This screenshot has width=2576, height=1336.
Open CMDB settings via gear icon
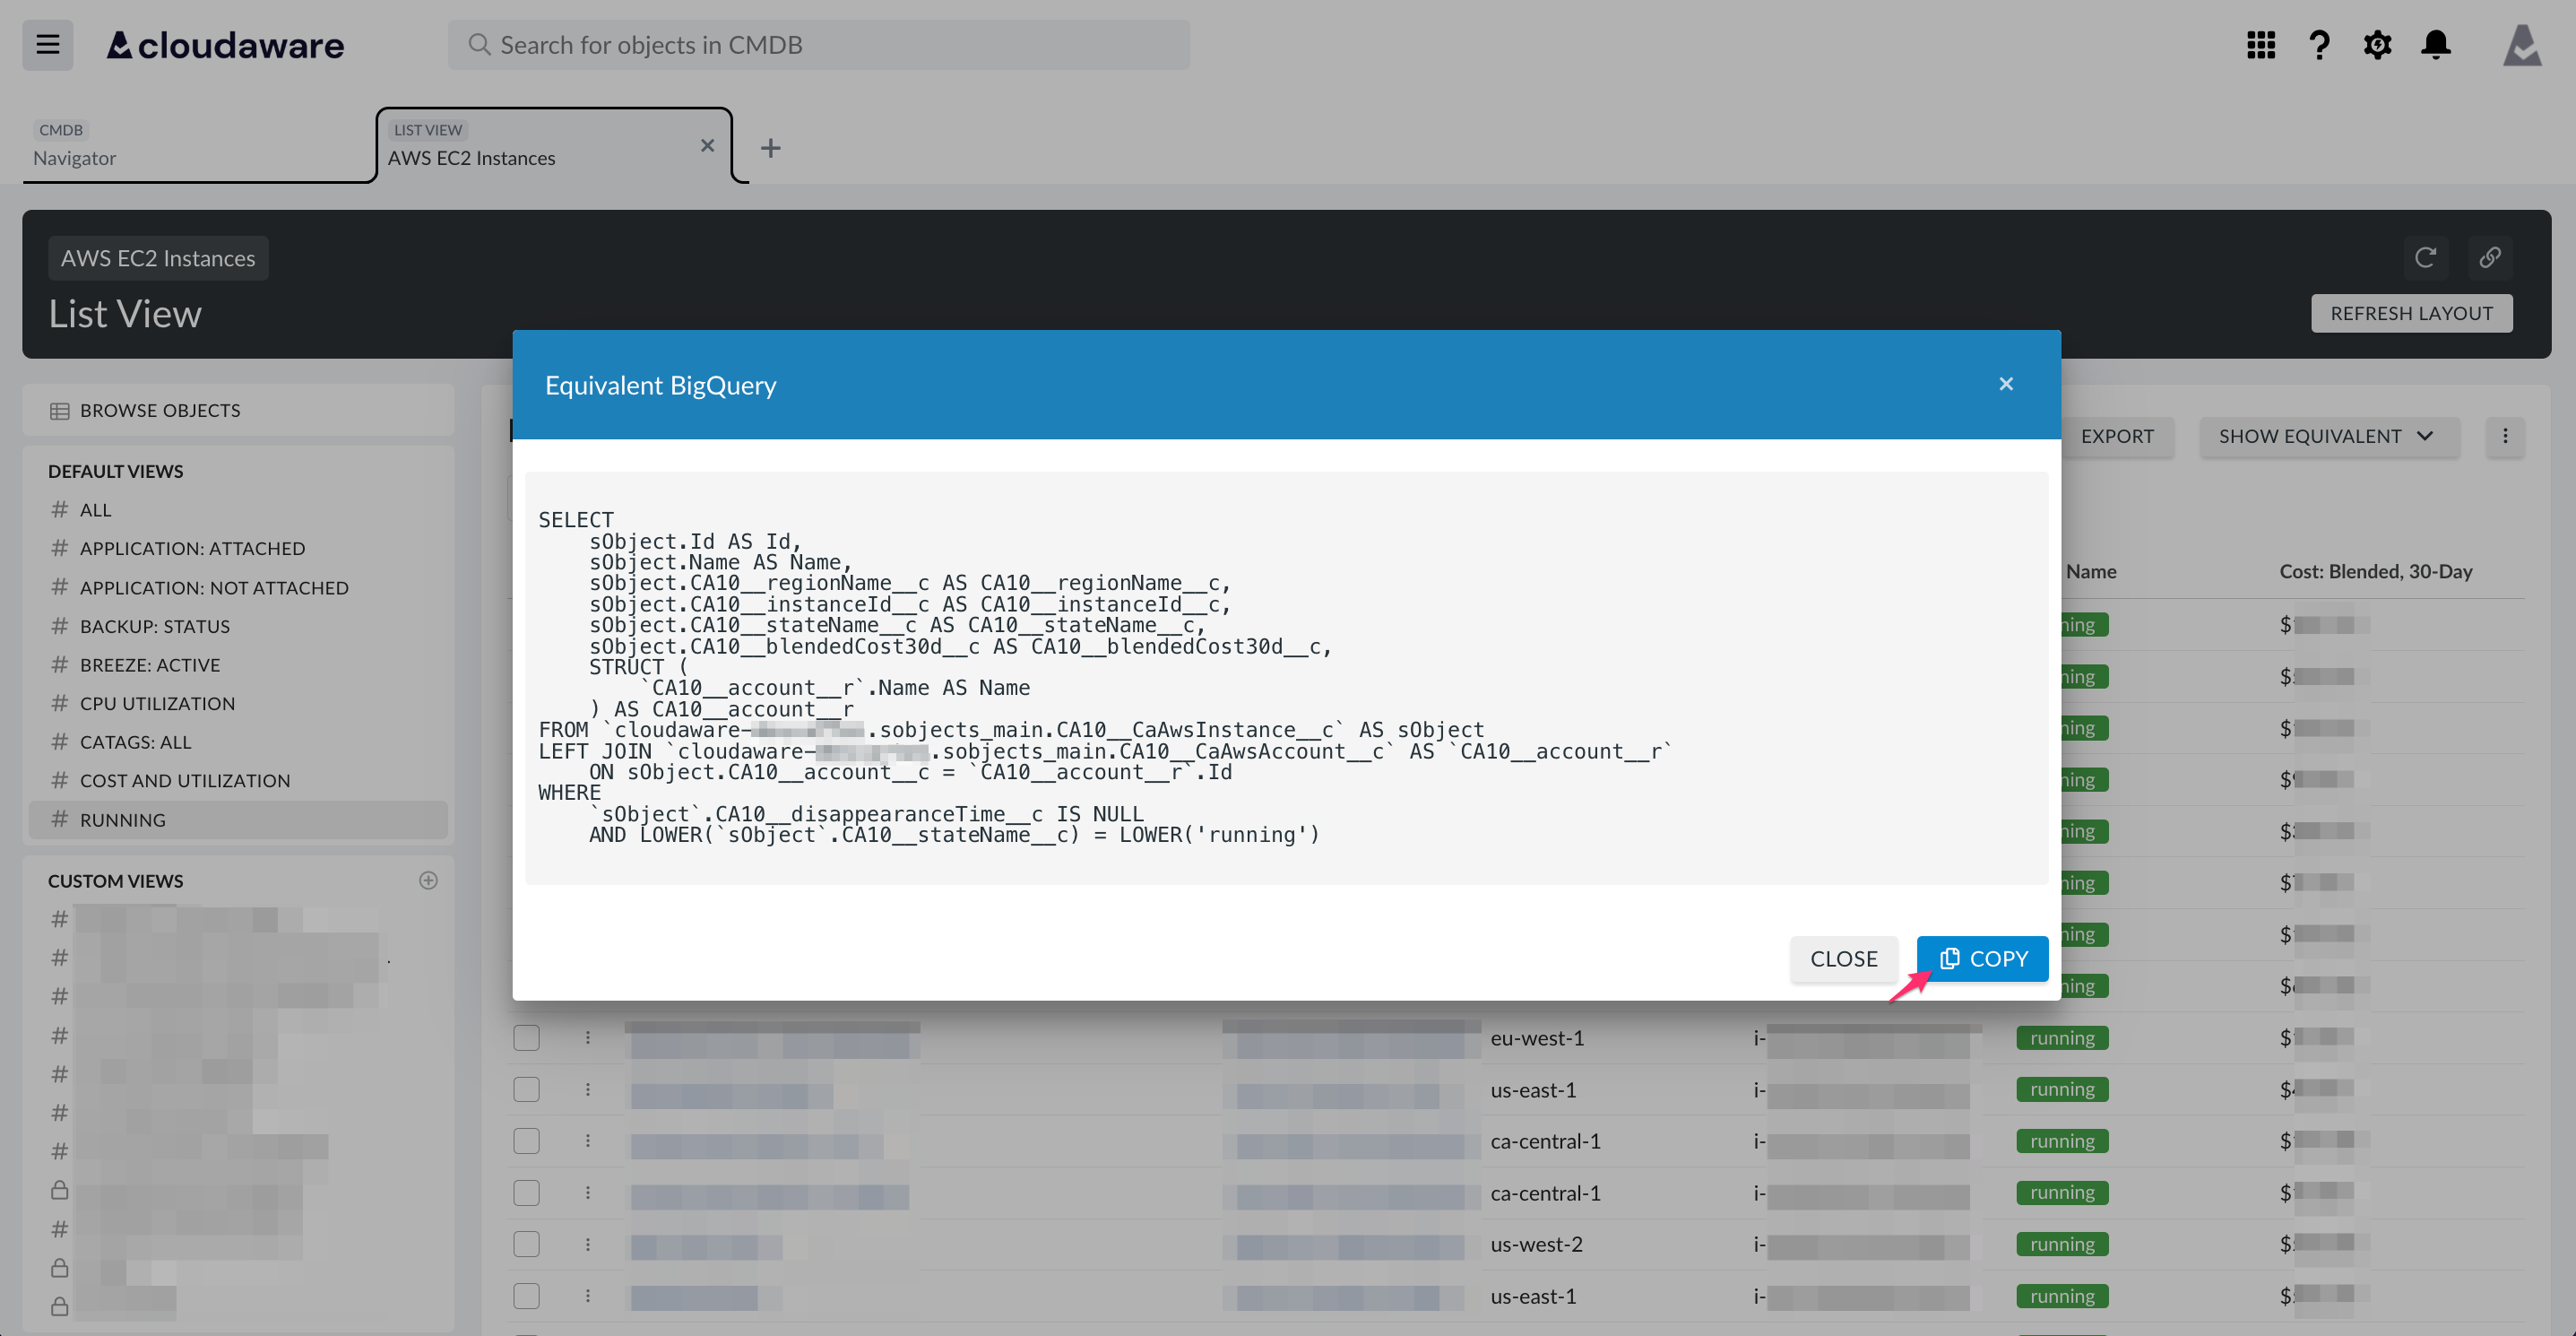click(x=2378, y=45)
